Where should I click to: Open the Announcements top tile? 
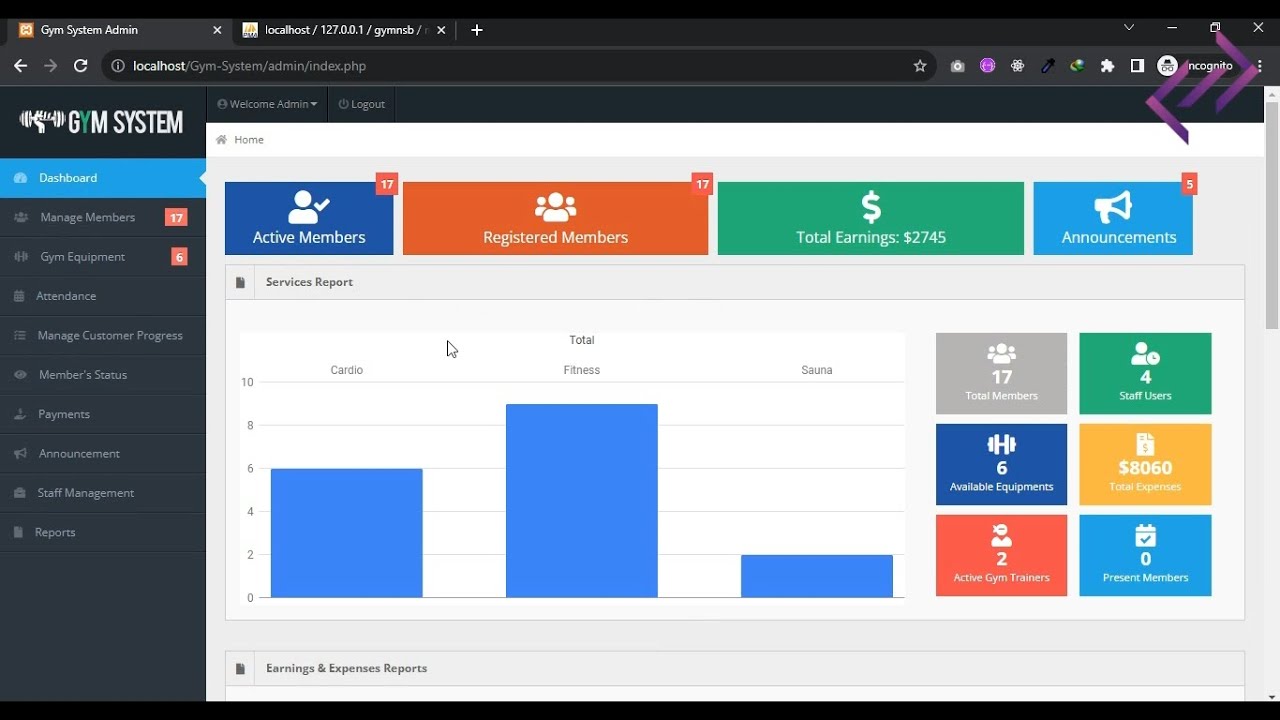1113,218
